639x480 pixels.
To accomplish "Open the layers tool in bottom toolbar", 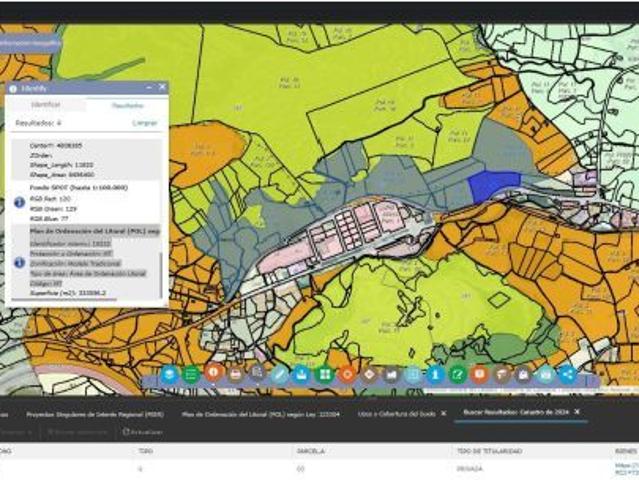I will (x=170, y=374).
